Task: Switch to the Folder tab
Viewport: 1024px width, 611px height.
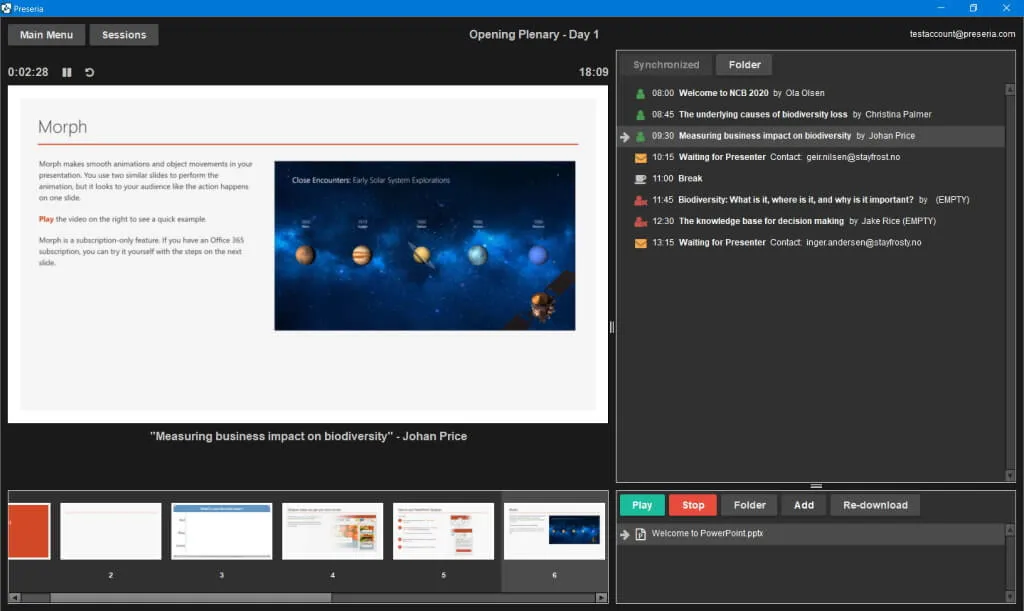Action: coord(744,65)
